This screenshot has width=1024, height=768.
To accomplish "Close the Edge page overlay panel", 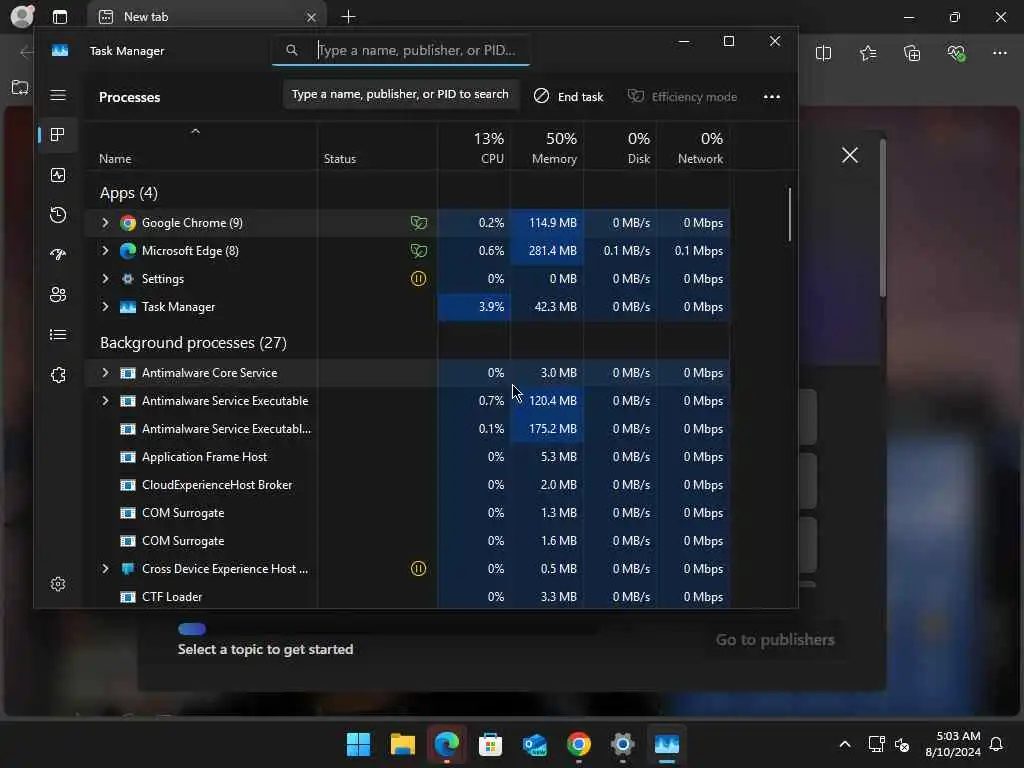I will [850, 155].
